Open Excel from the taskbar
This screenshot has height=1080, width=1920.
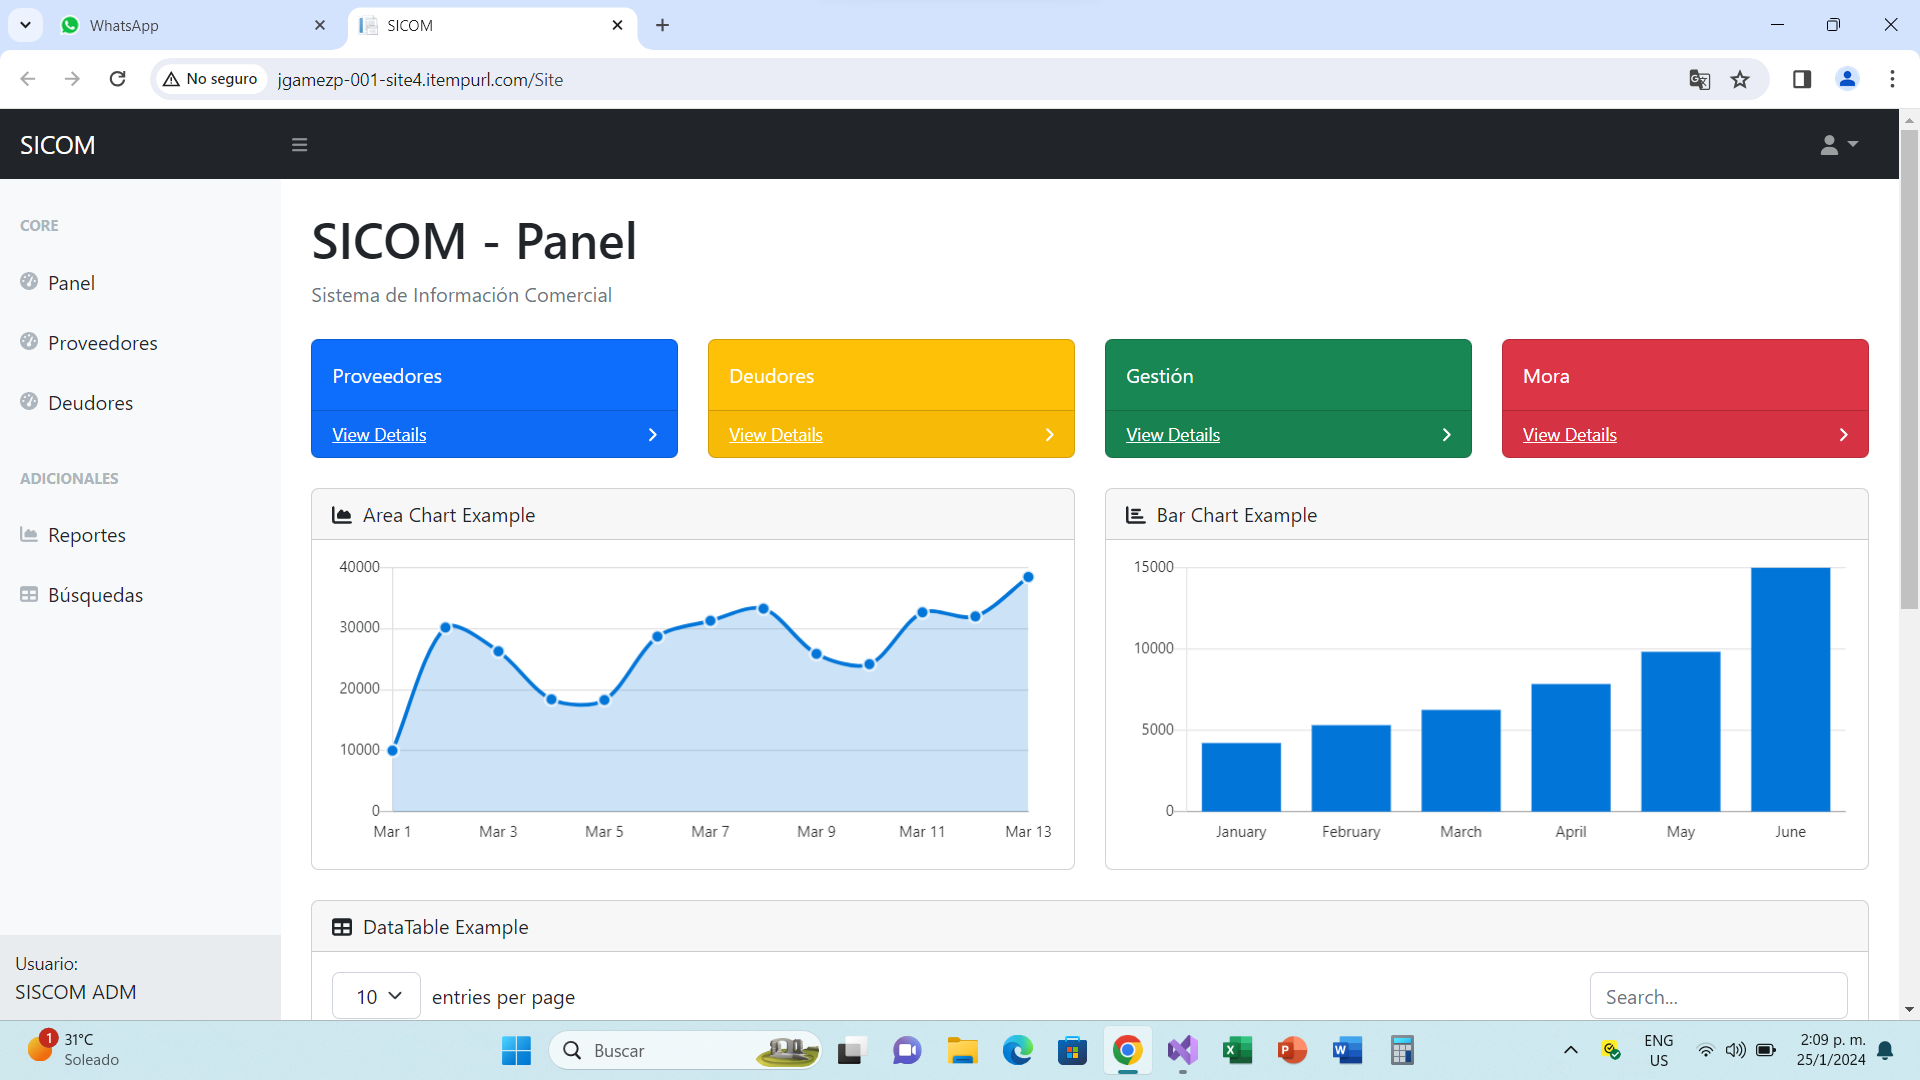(x=1237, y=1050)
